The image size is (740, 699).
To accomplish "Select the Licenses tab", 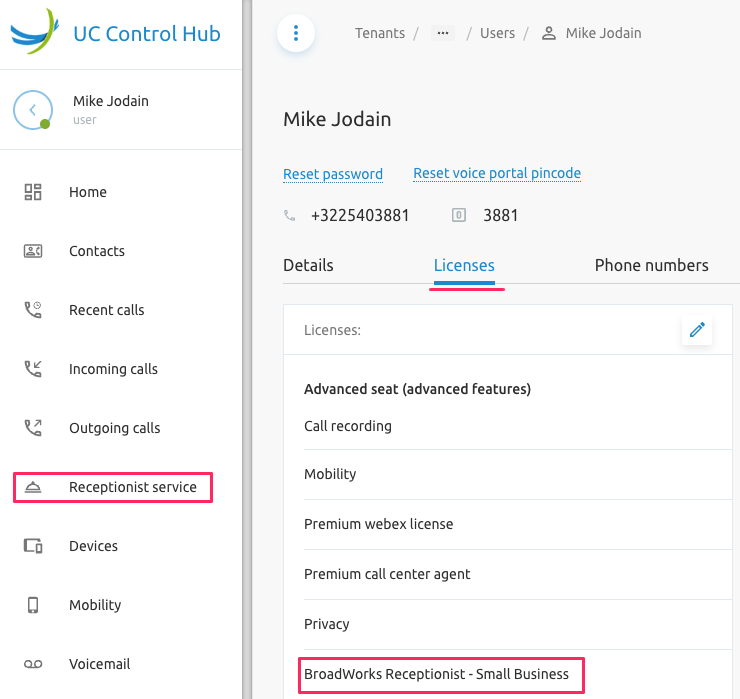I will (464, 265).
